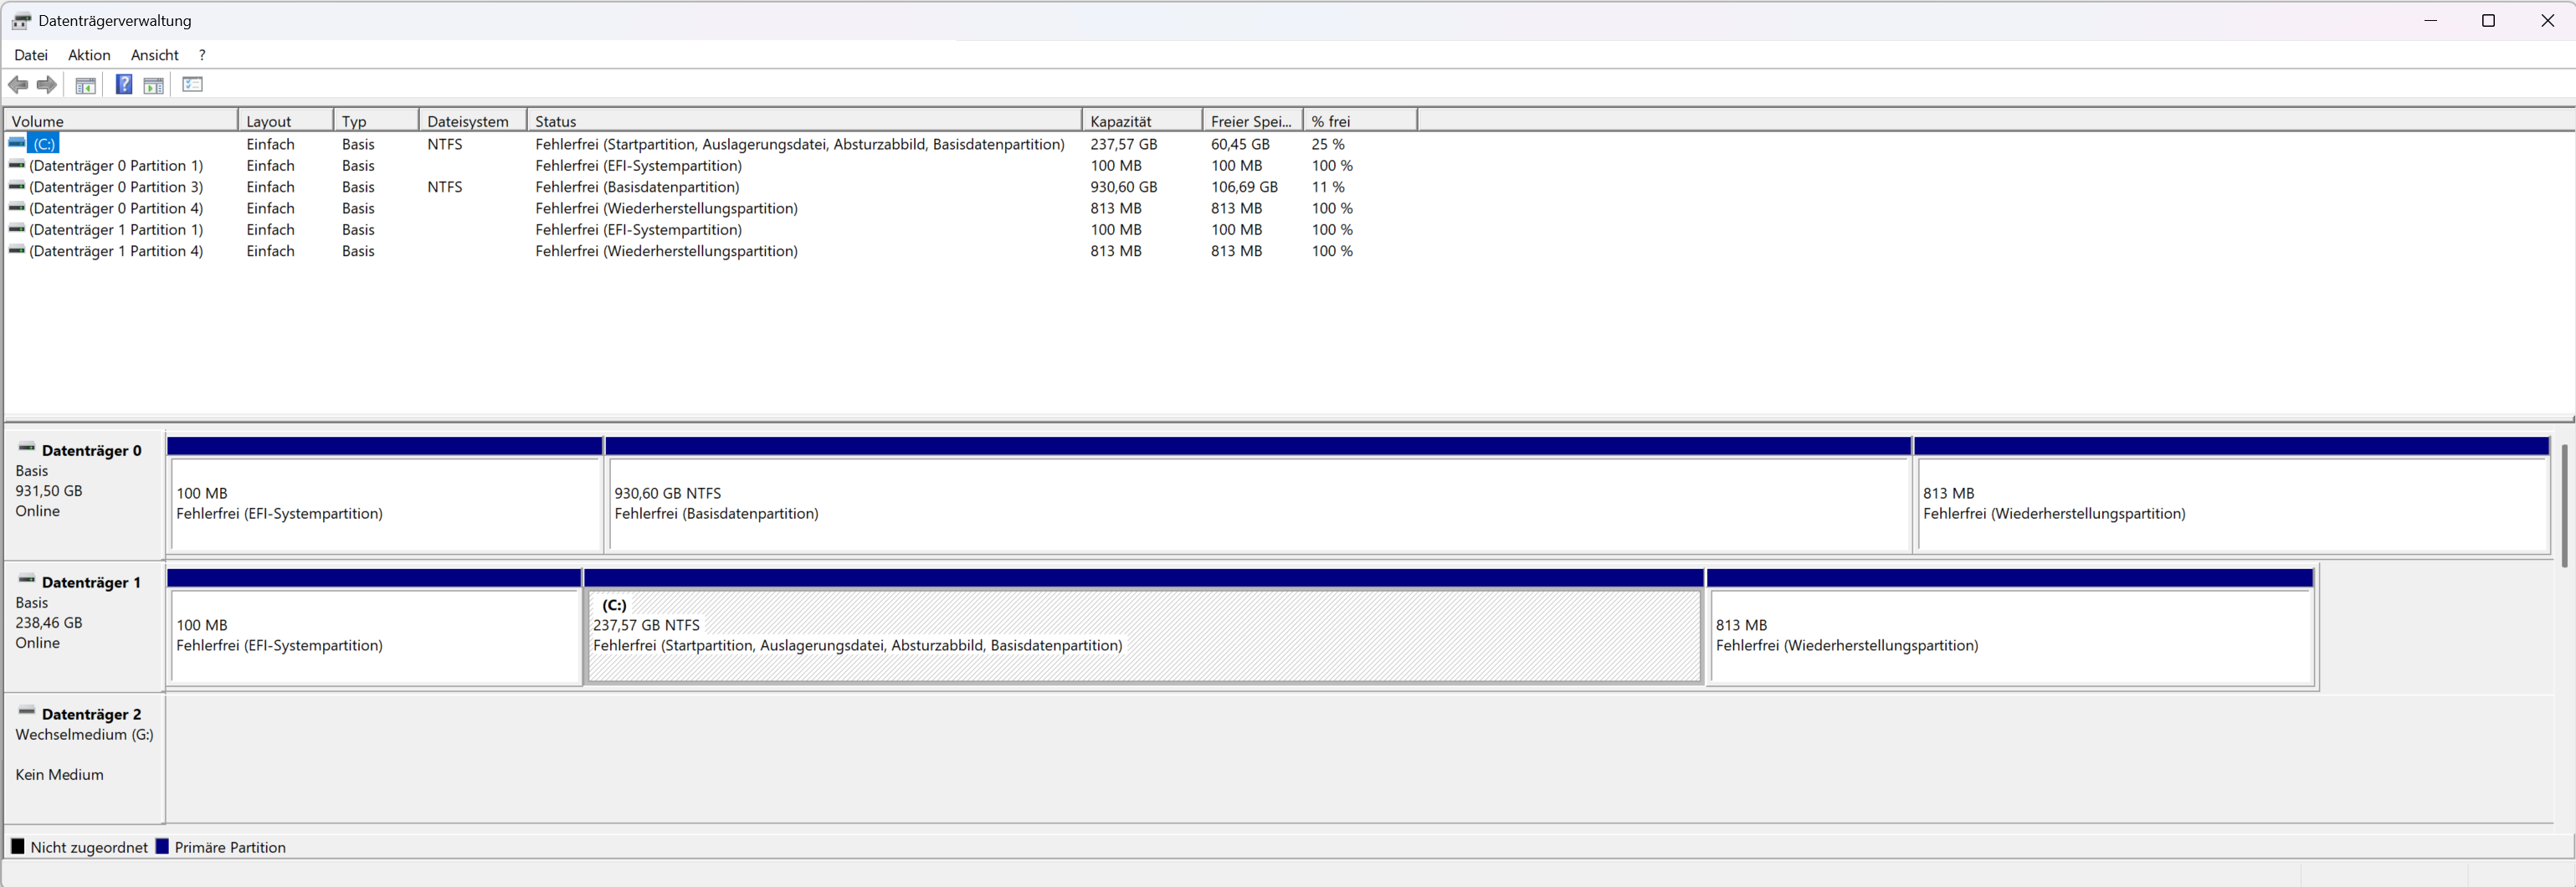Sort by the % frei column header

point(1361,121)
